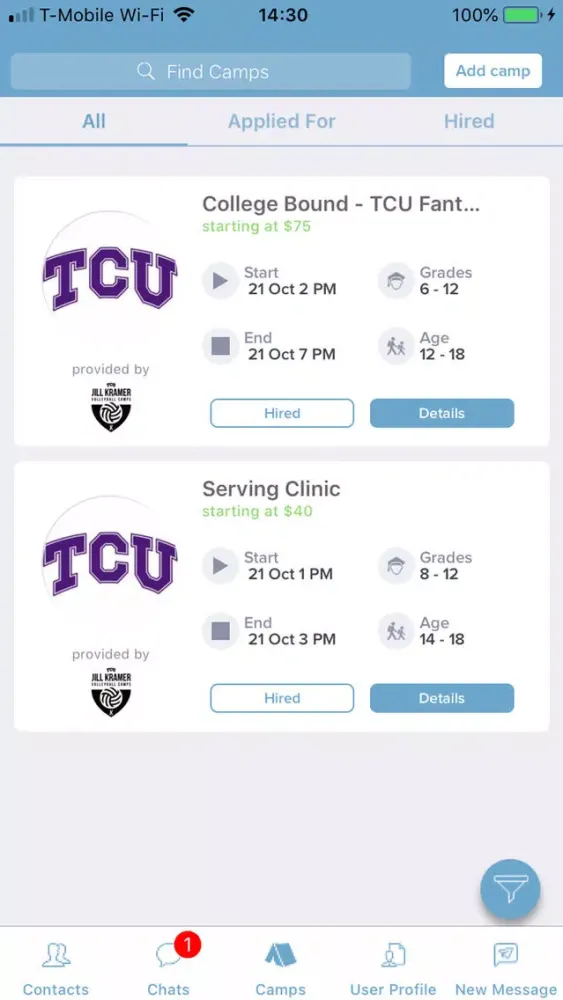Select the All tab
Image resolution: width=563 pixels, height=1000 pixels.
94,121
